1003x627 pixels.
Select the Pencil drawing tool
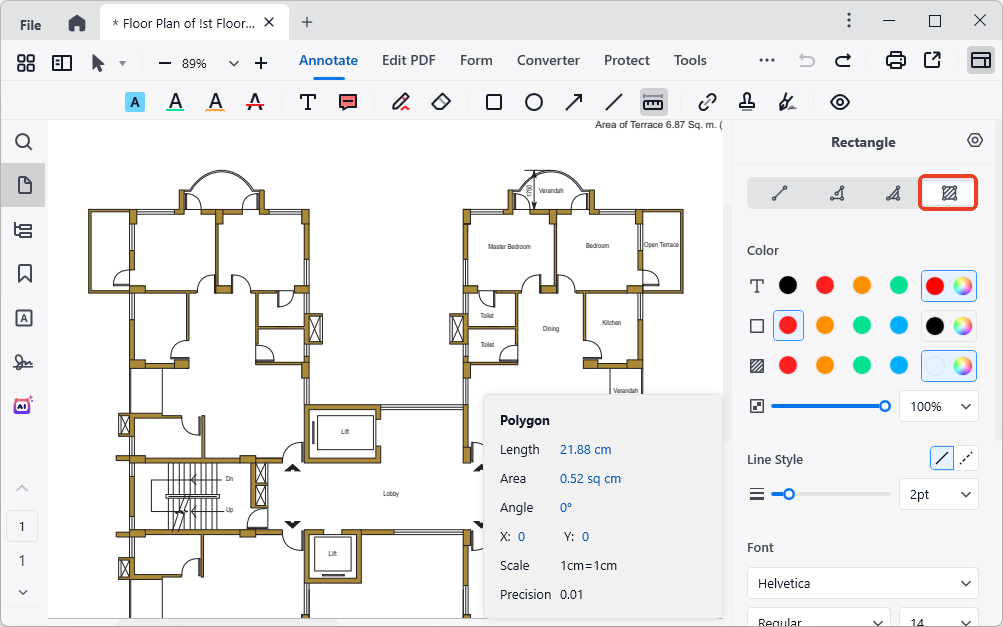(400, 101)
